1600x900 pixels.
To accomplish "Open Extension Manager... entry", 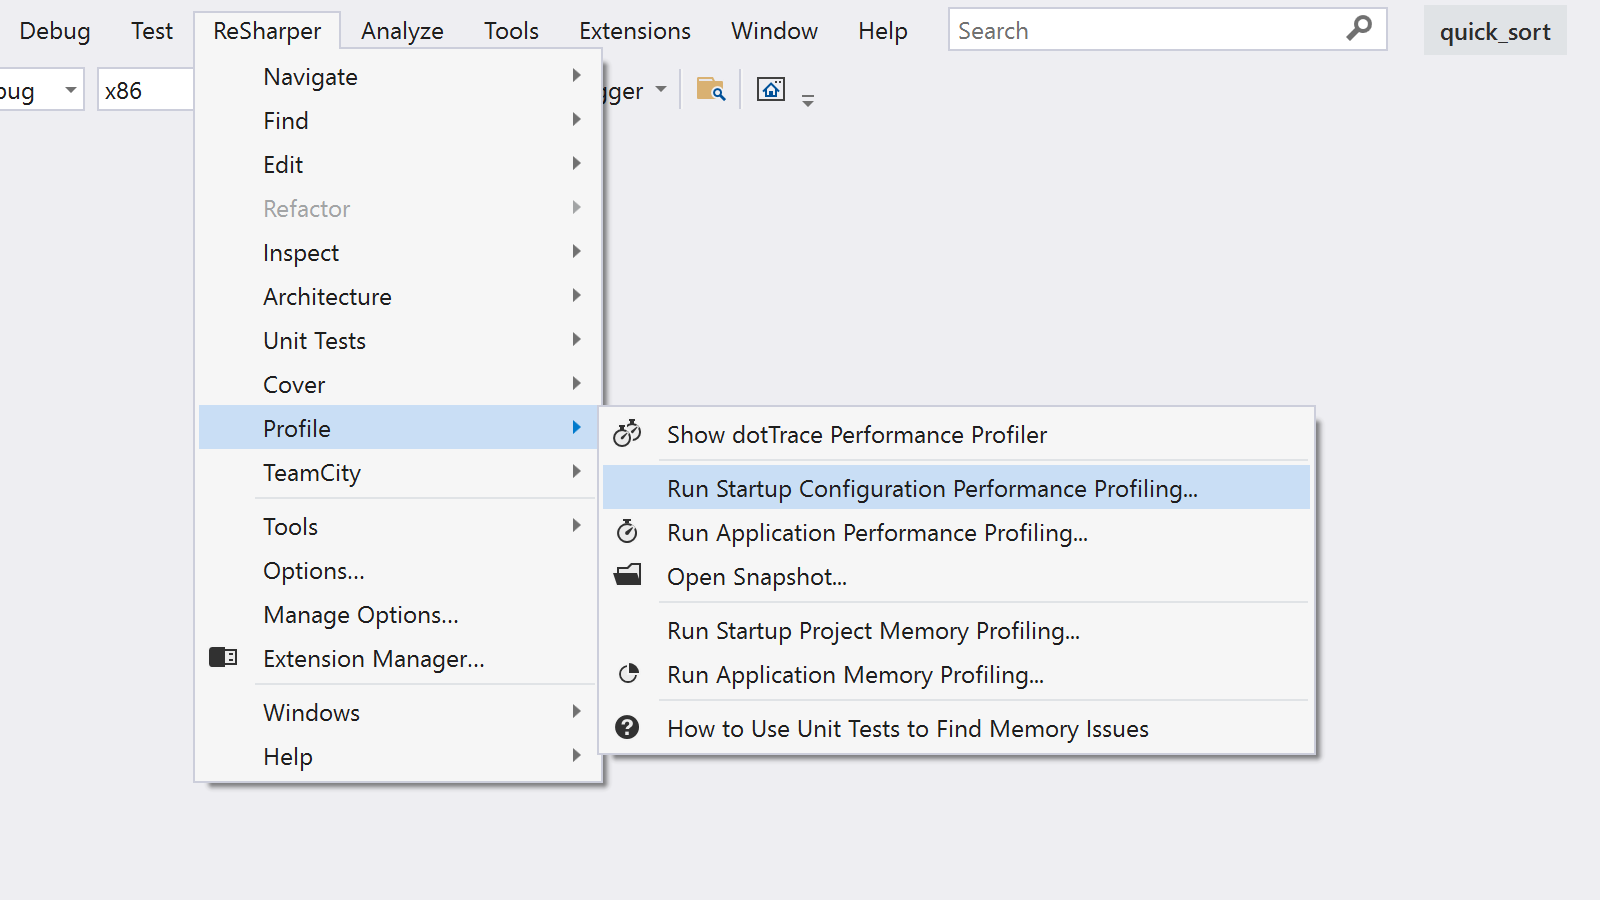I will [x=400, y=659].
